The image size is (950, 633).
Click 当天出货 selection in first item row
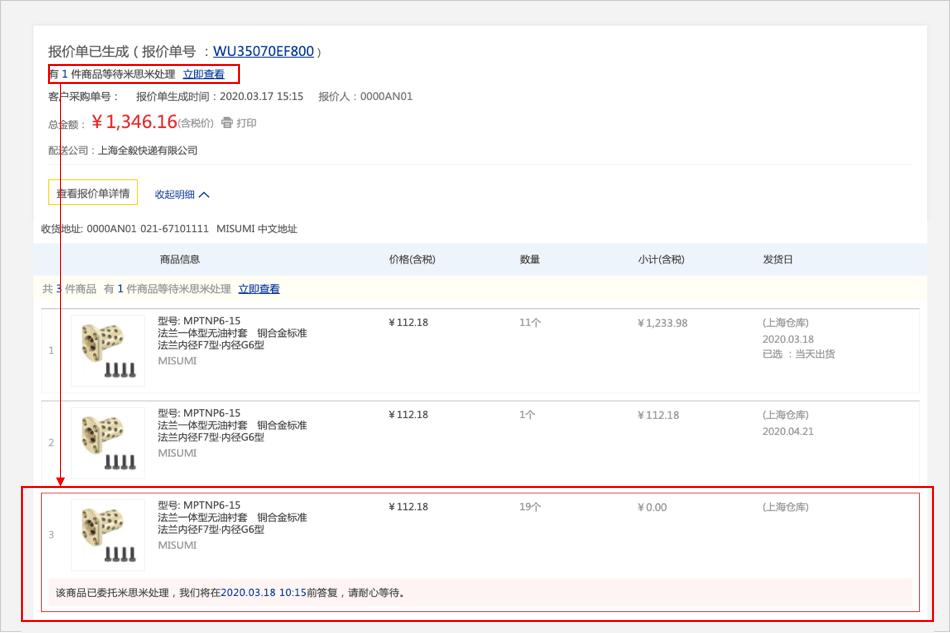[814, 354]
